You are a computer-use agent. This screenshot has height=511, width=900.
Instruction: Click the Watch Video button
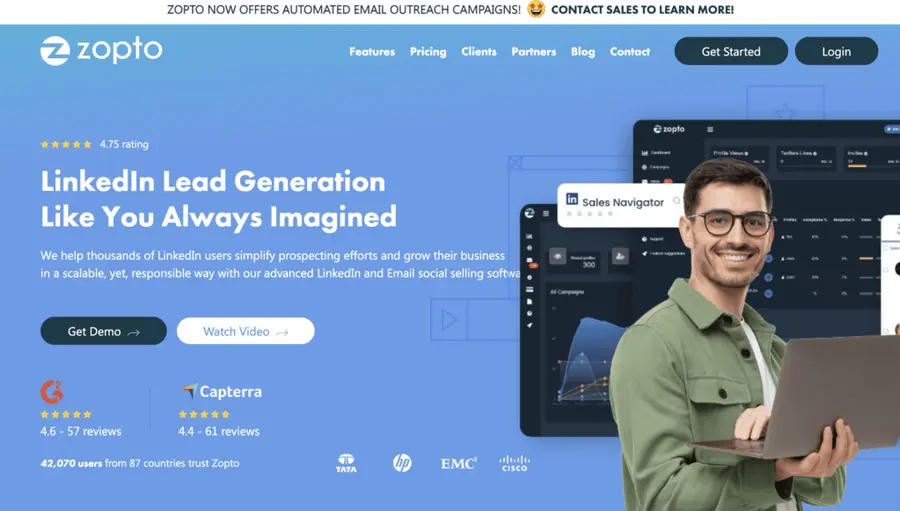(x=246, y=331)
